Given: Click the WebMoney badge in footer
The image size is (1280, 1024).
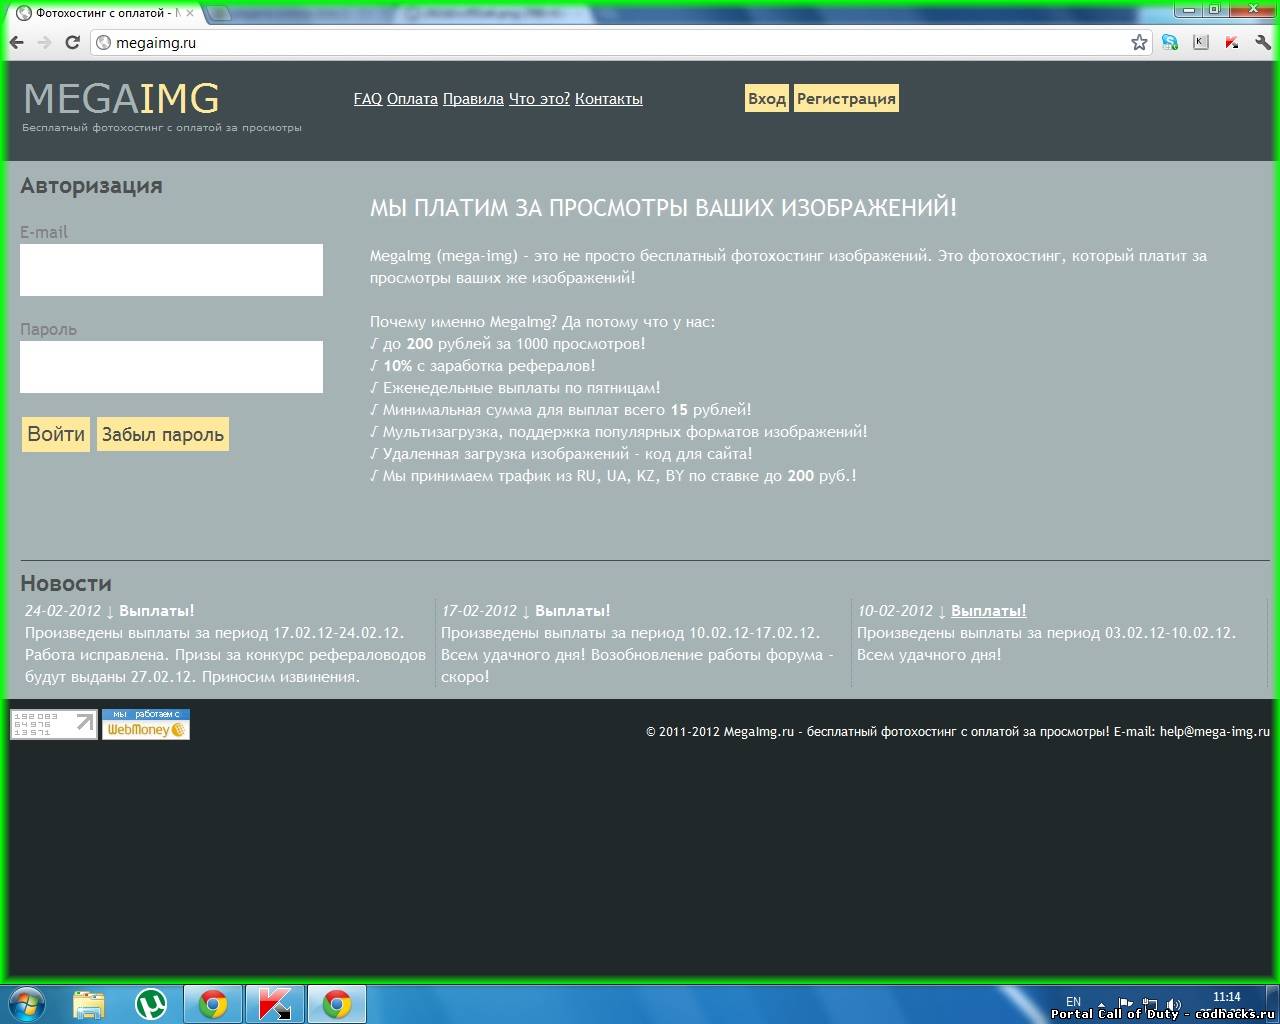Looking at the screenshot, I should click(146, 724).
